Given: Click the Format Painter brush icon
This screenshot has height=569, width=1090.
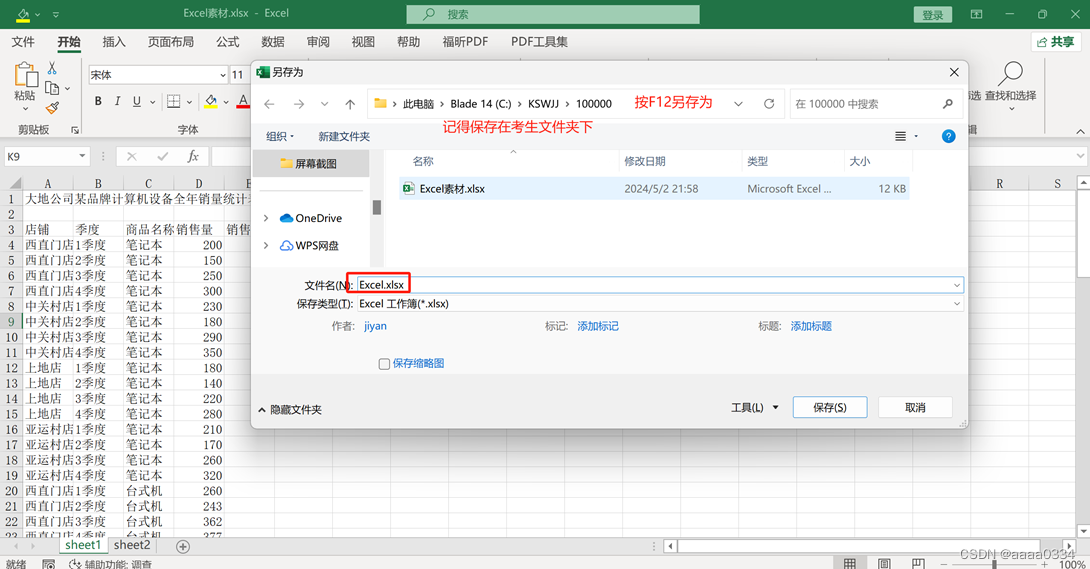Looking at the screenshot, I should point(52,108).
